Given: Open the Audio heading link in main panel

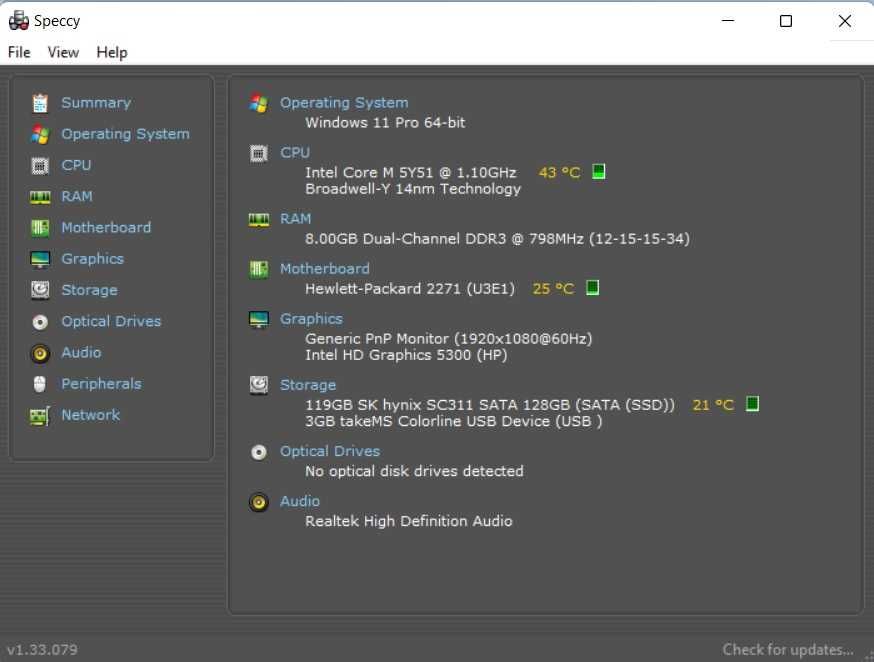Looking at the screenshot, I should tap(300, 502).
